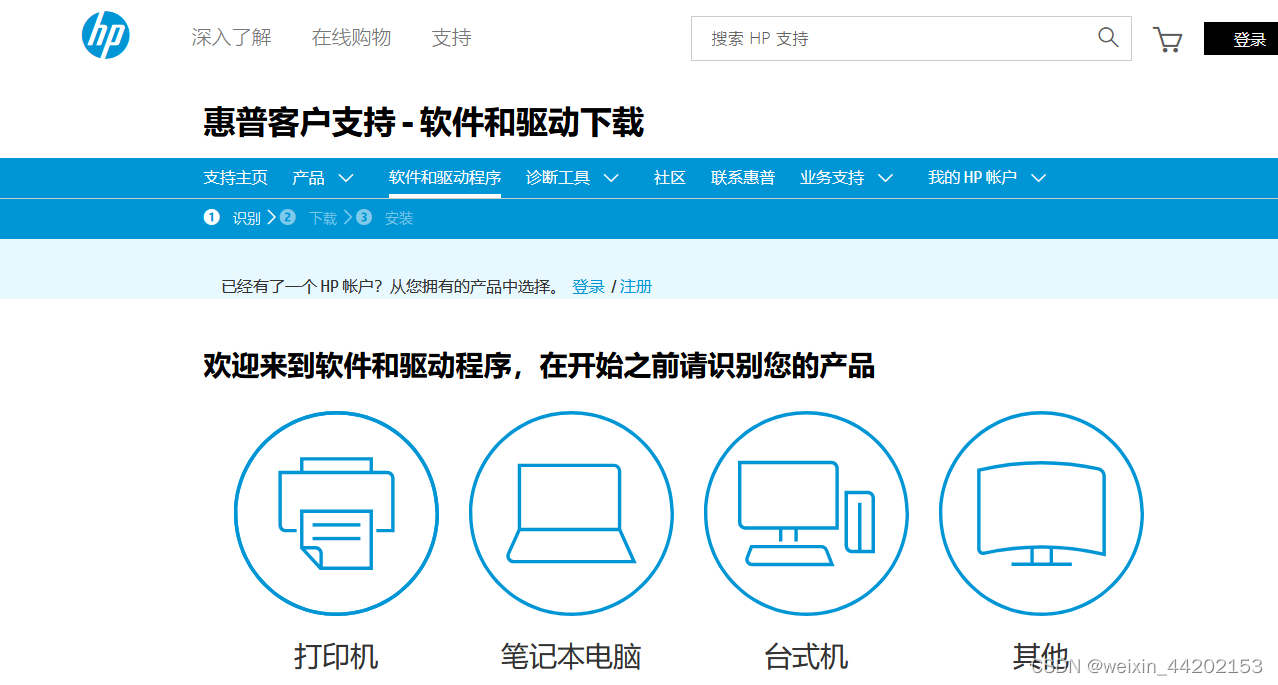Click the 笔记本电脑 label

pyautogui.click(x=571, y=657)
